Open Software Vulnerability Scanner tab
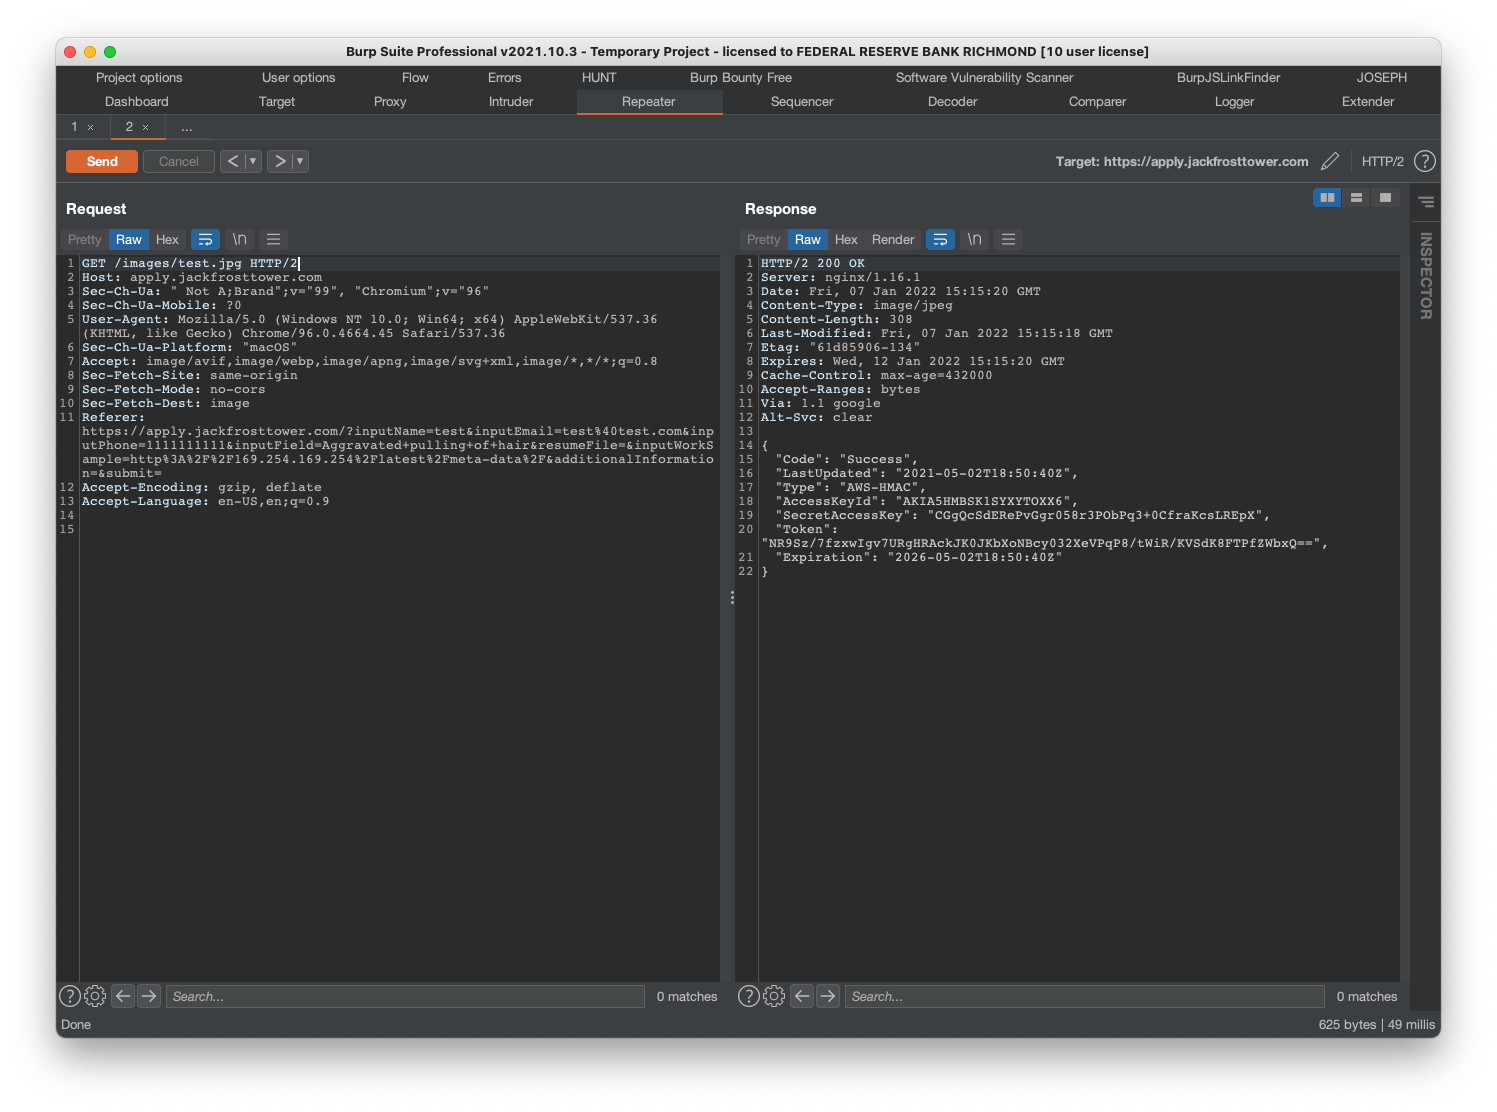1497x1112 pixels. pos(984,78)
